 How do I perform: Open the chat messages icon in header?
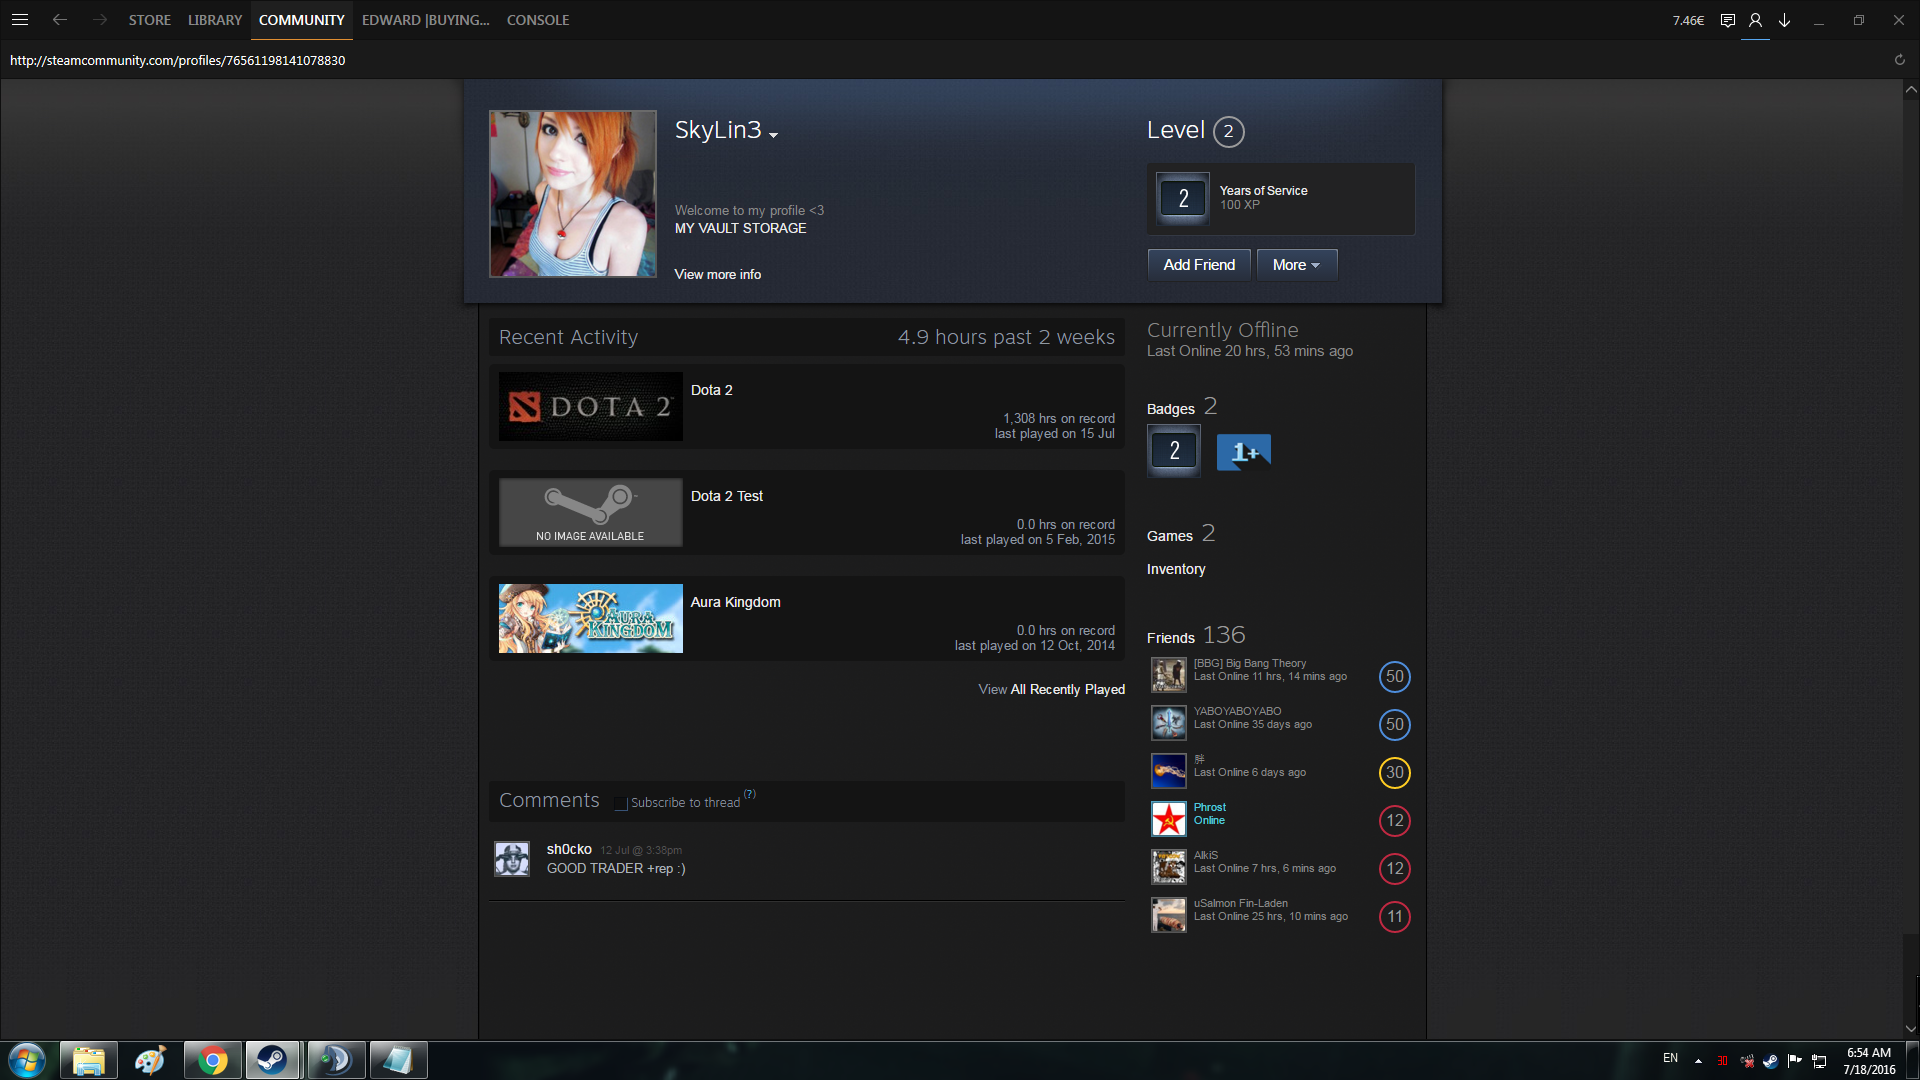pos(1727,20)
